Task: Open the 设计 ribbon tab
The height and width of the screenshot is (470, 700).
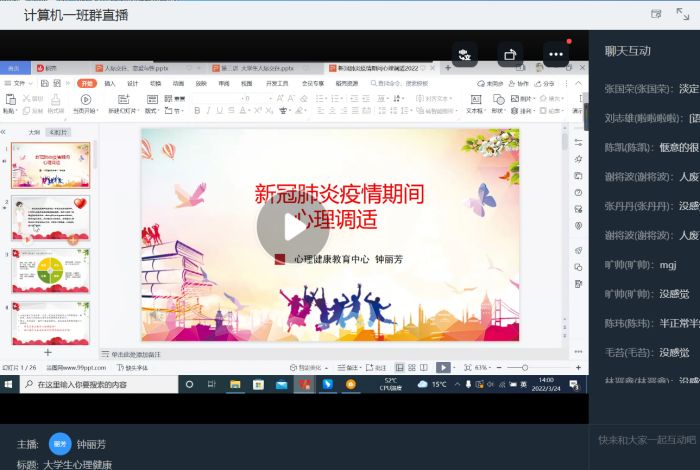Action: pos(133,83)
